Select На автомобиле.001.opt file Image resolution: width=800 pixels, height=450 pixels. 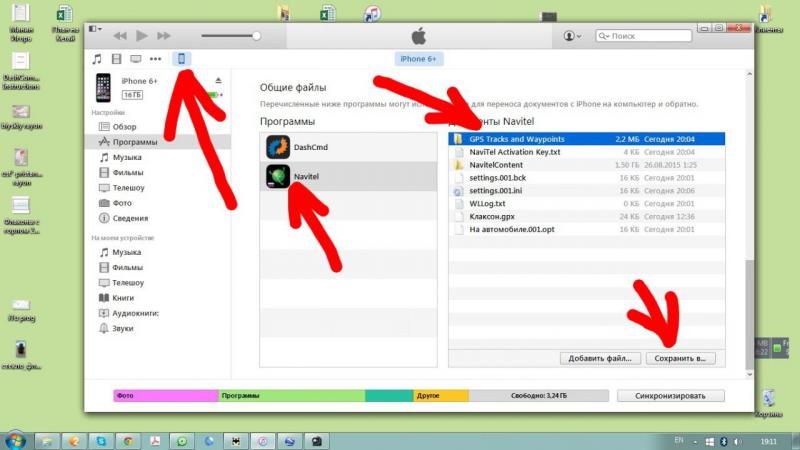(587, 229)
